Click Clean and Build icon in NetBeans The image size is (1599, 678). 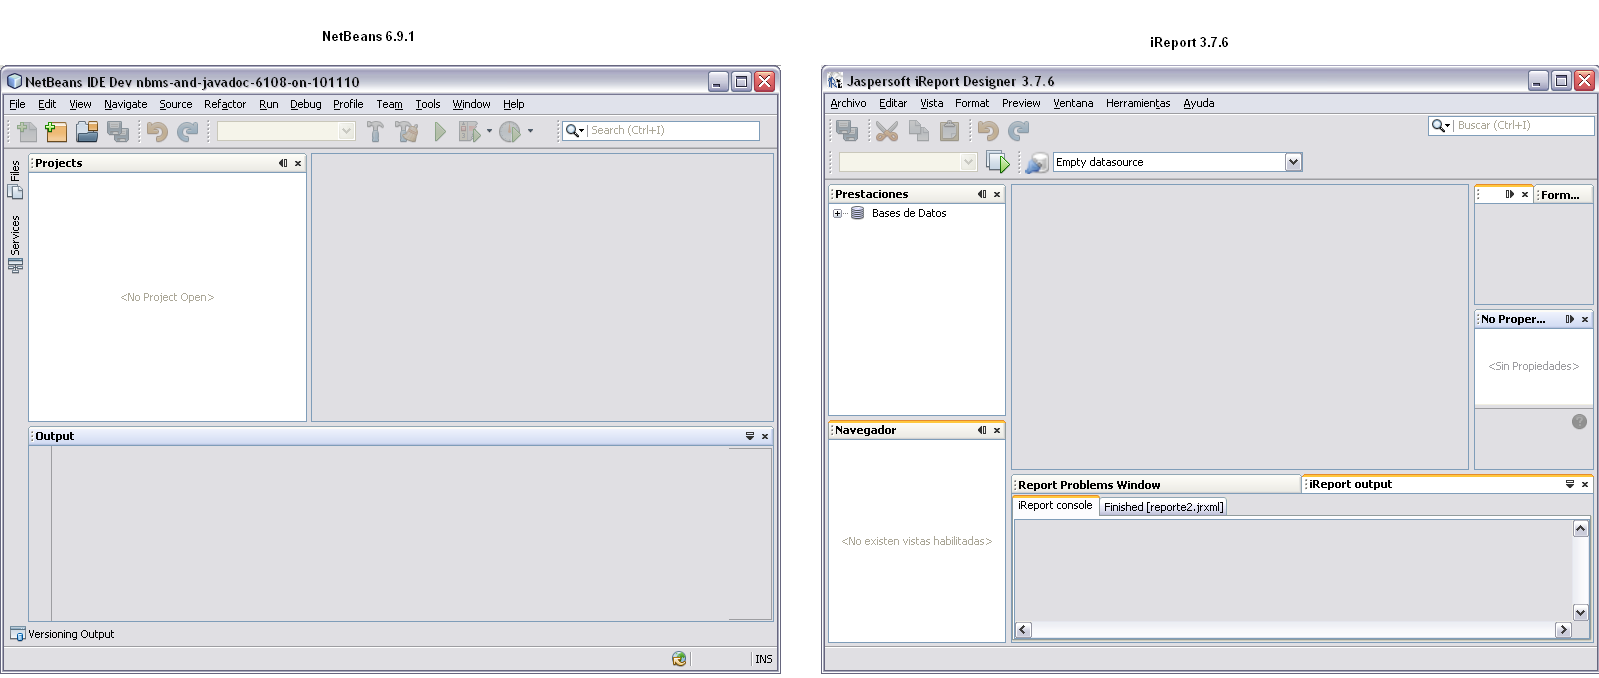(406, 131)
